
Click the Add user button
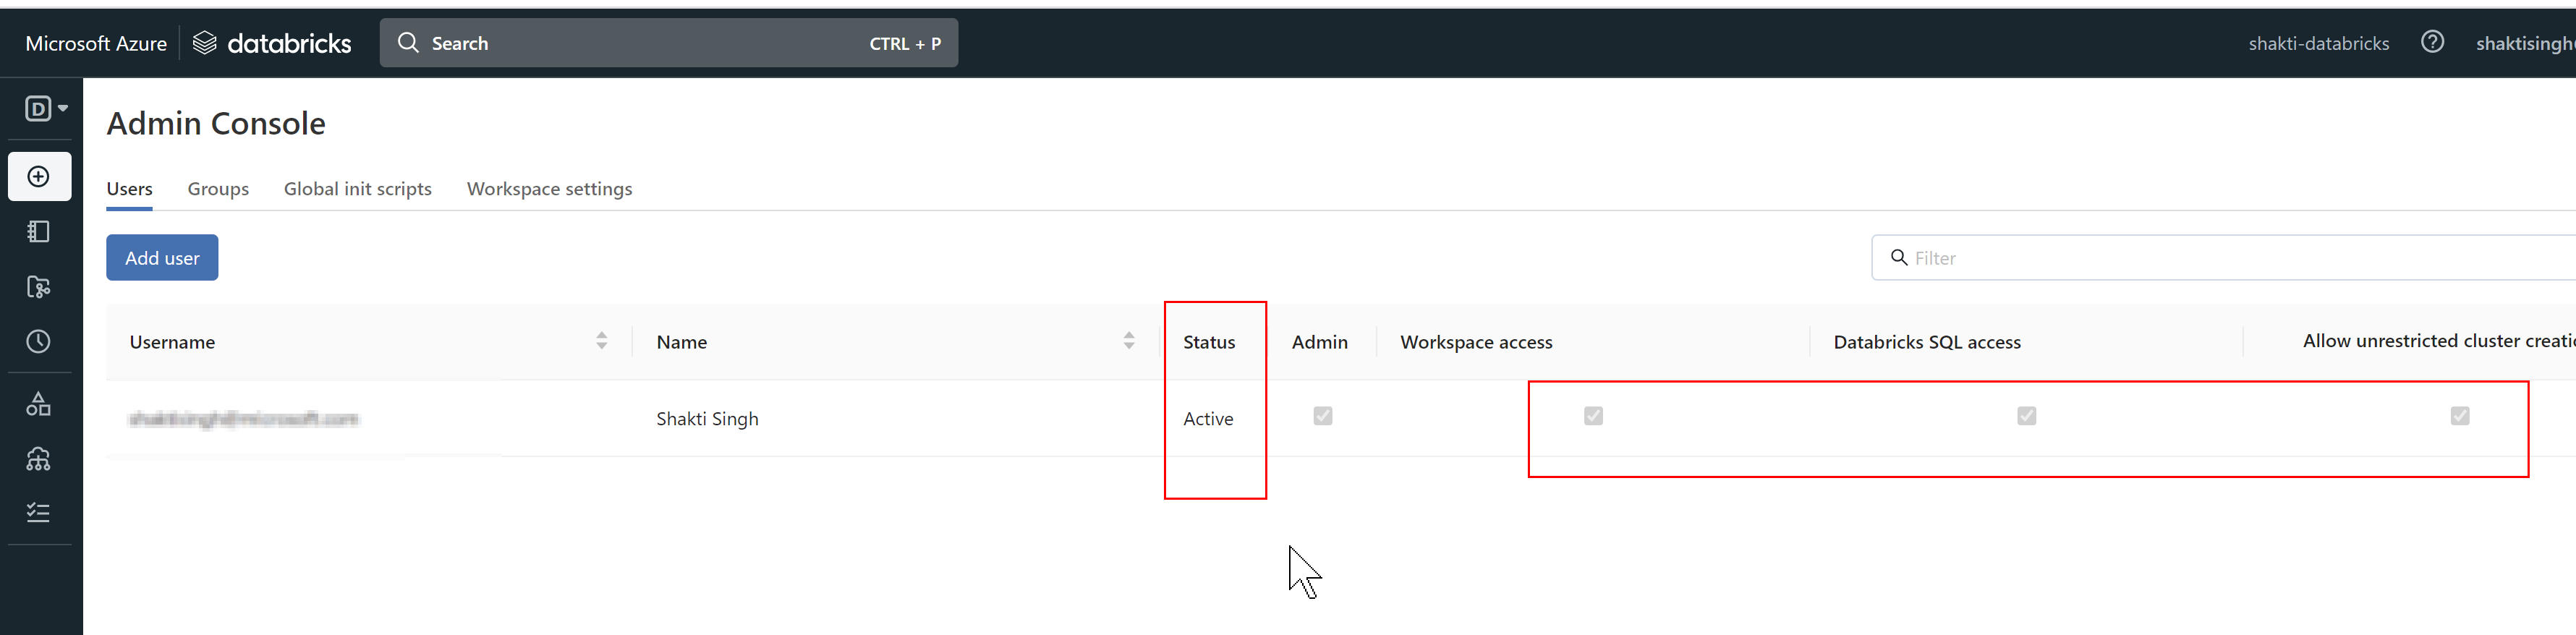tap(162, 258)
